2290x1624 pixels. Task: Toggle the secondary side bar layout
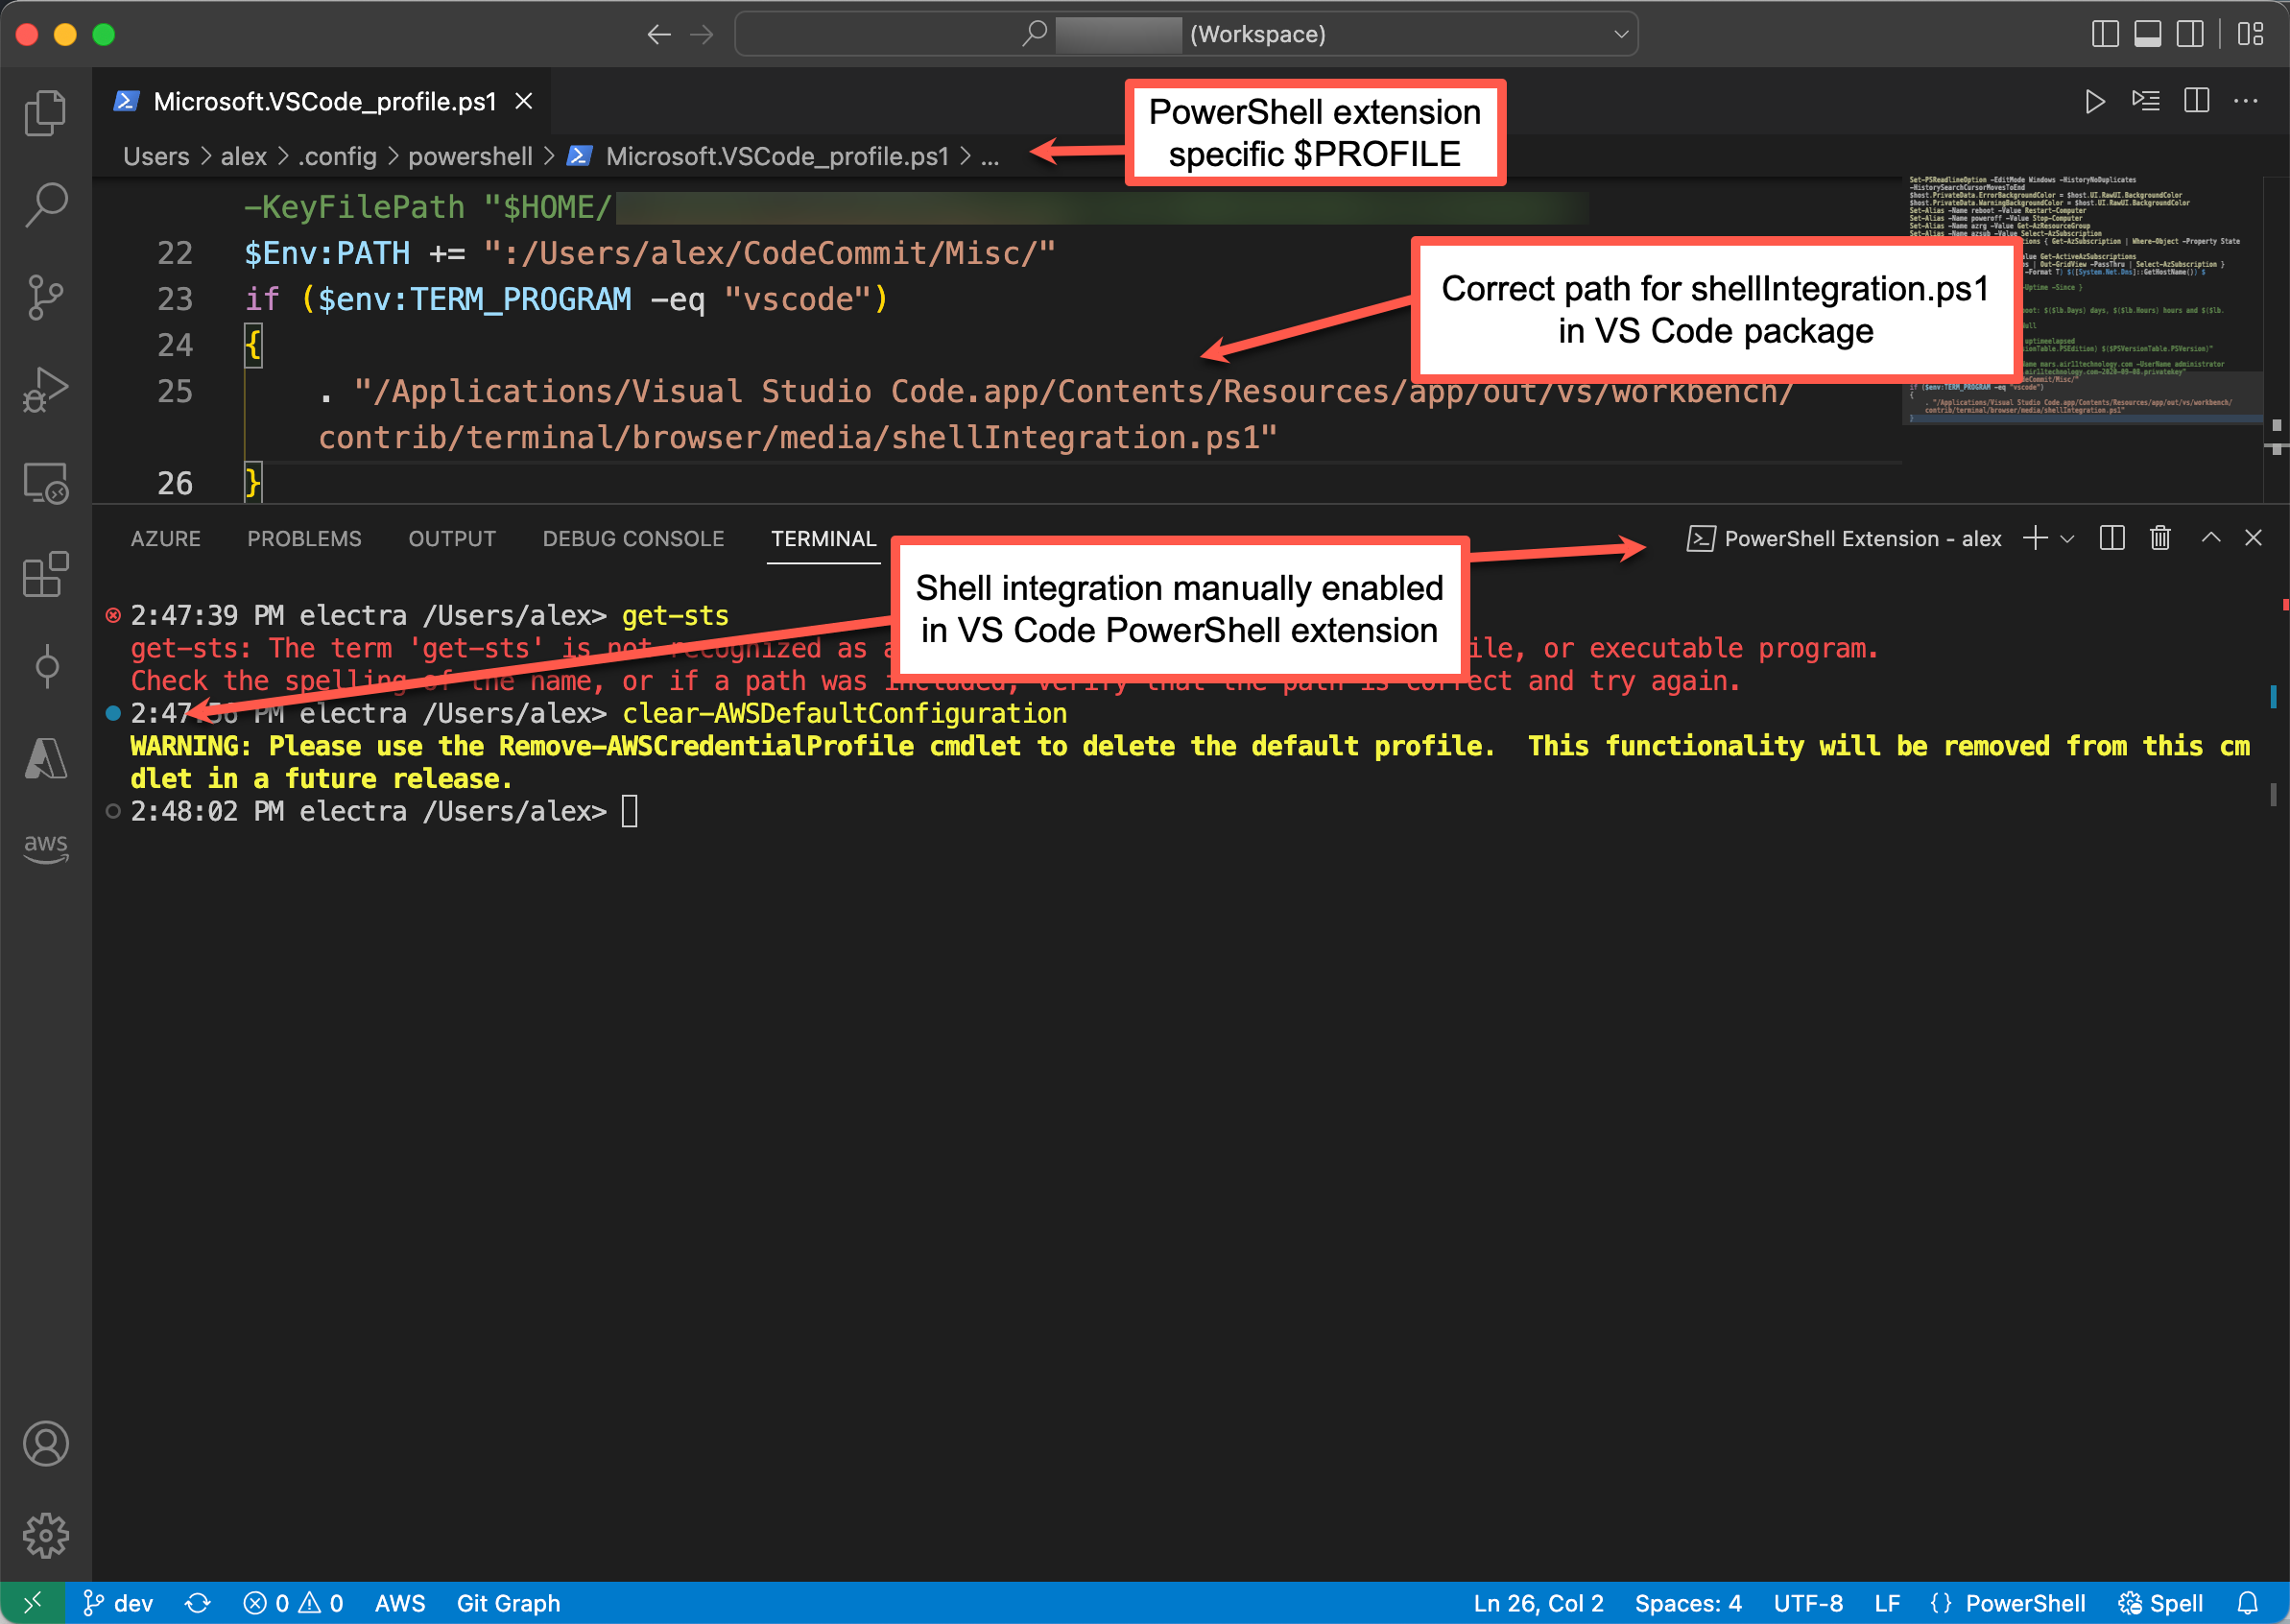[2190, 34]
